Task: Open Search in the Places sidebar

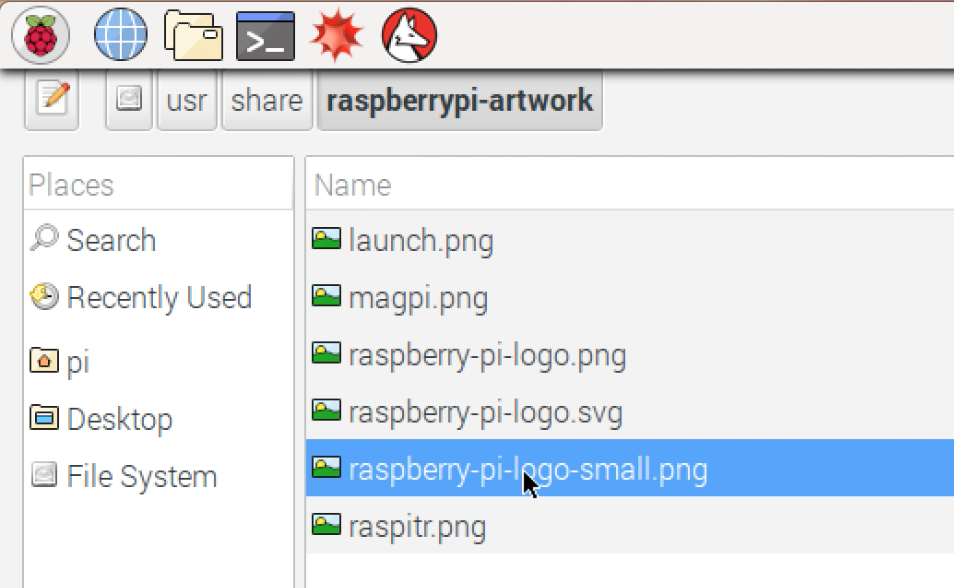Action: point(112,240)
